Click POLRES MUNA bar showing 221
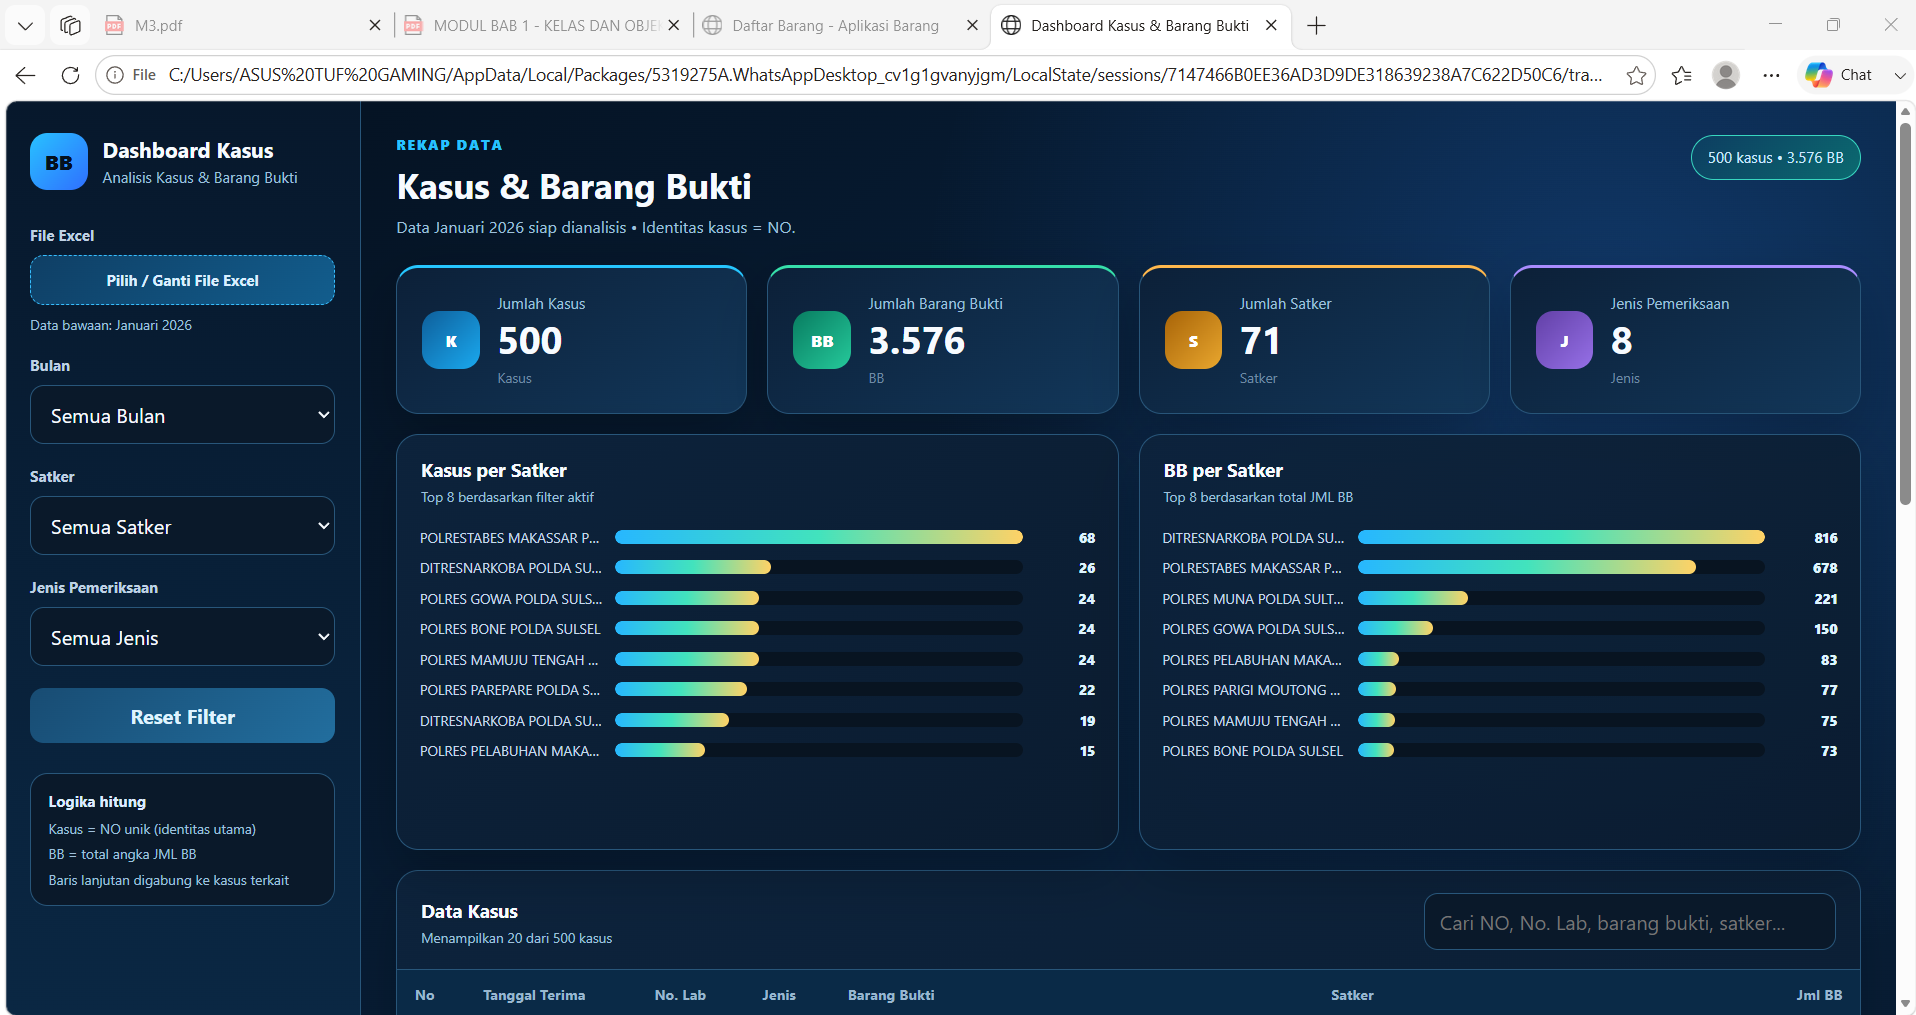The height and width of the screenshot is (1015, 1916). 1412,598
